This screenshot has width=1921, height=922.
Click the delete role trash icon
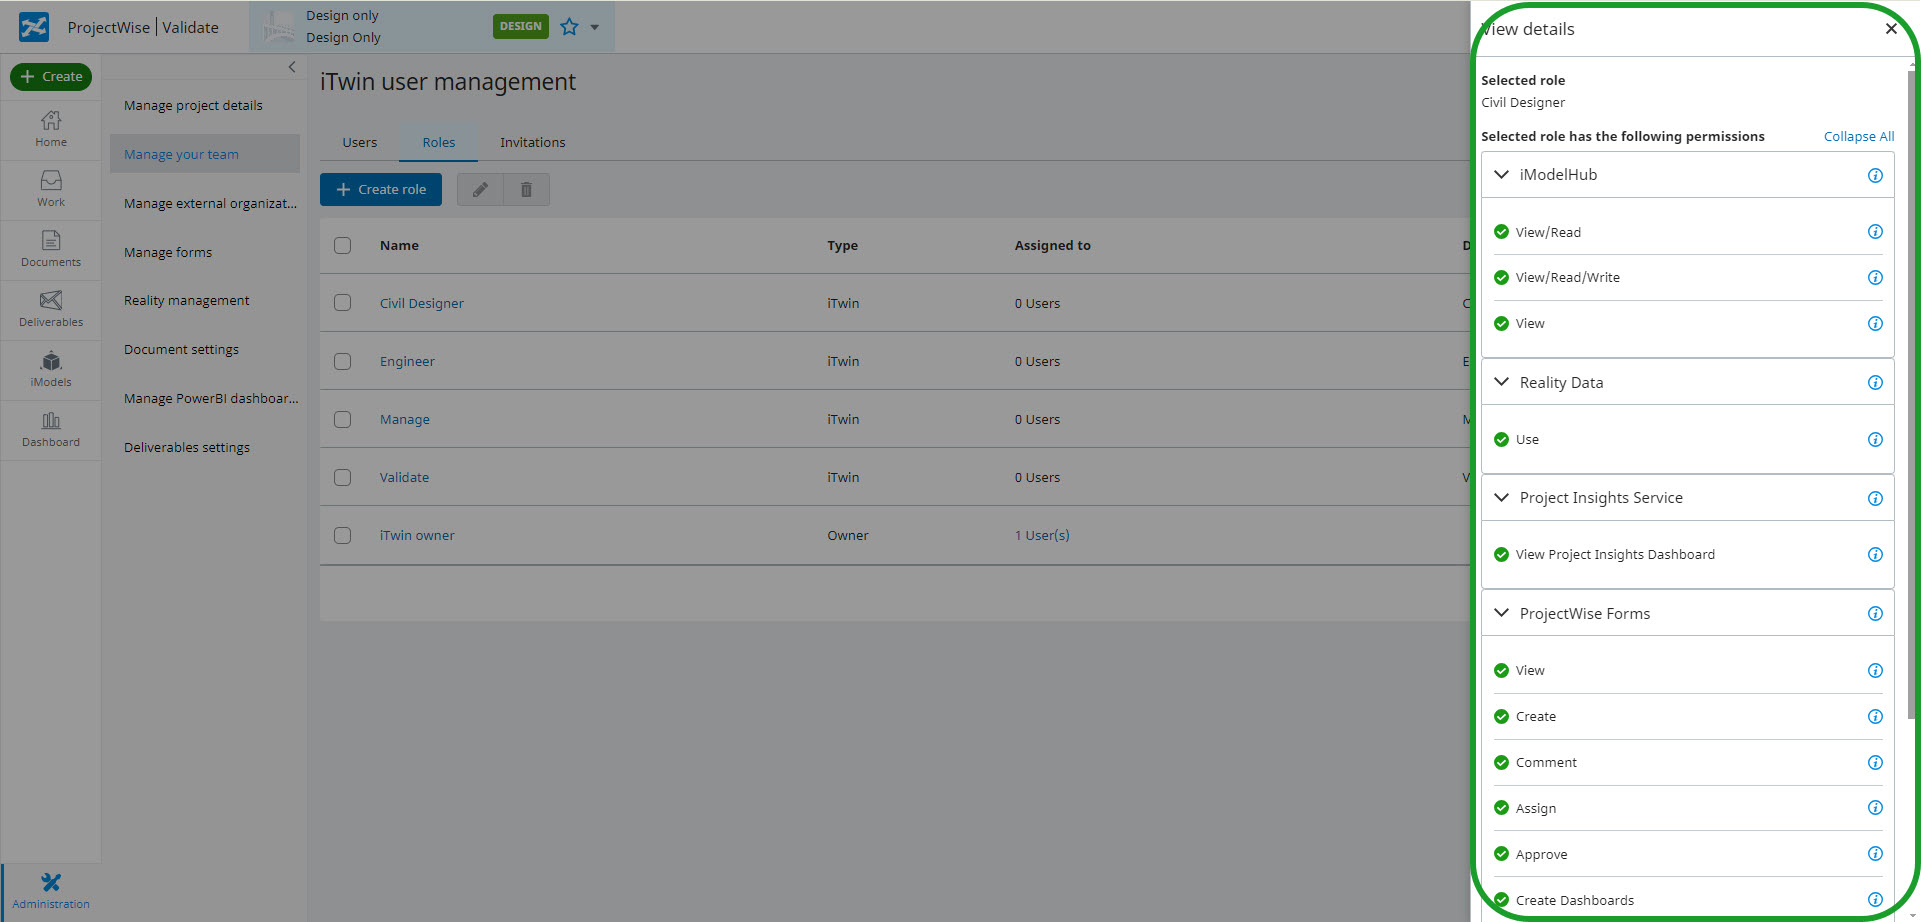[526, 189]
